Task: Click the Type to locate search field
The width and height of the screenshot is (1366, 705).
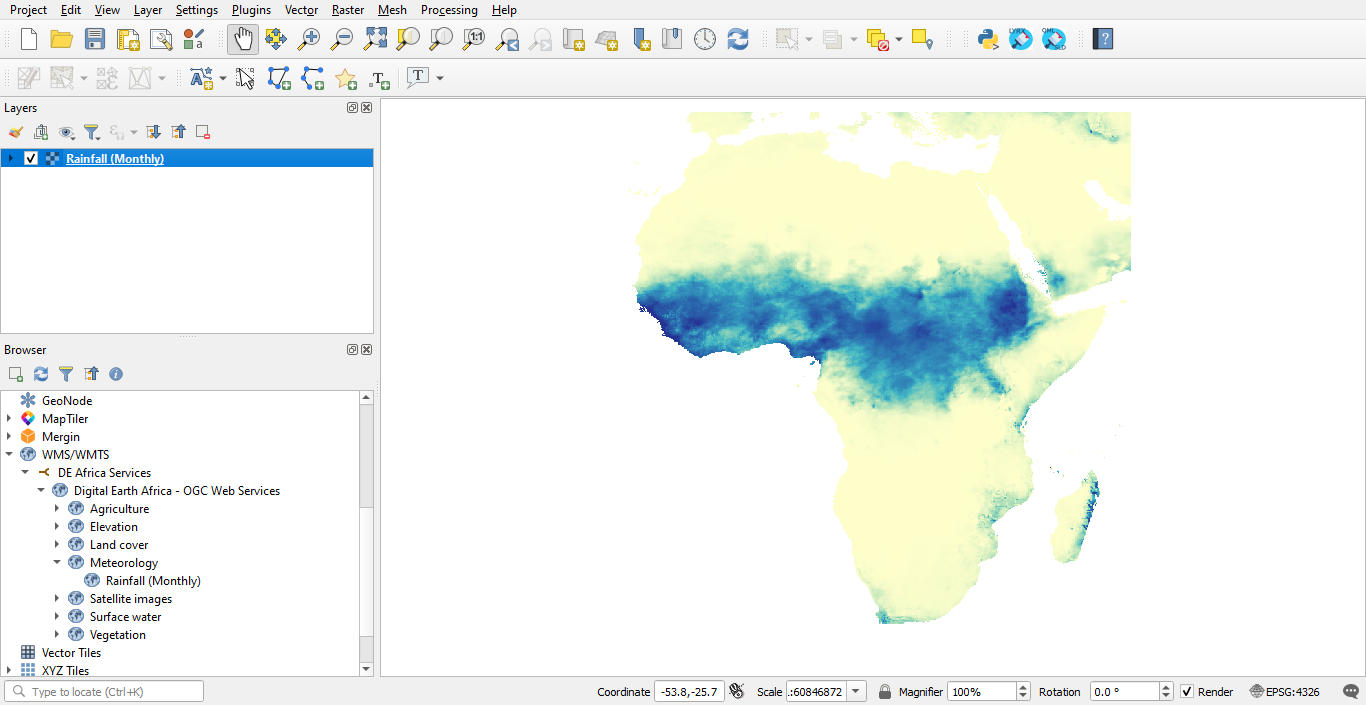Action: 103,690
